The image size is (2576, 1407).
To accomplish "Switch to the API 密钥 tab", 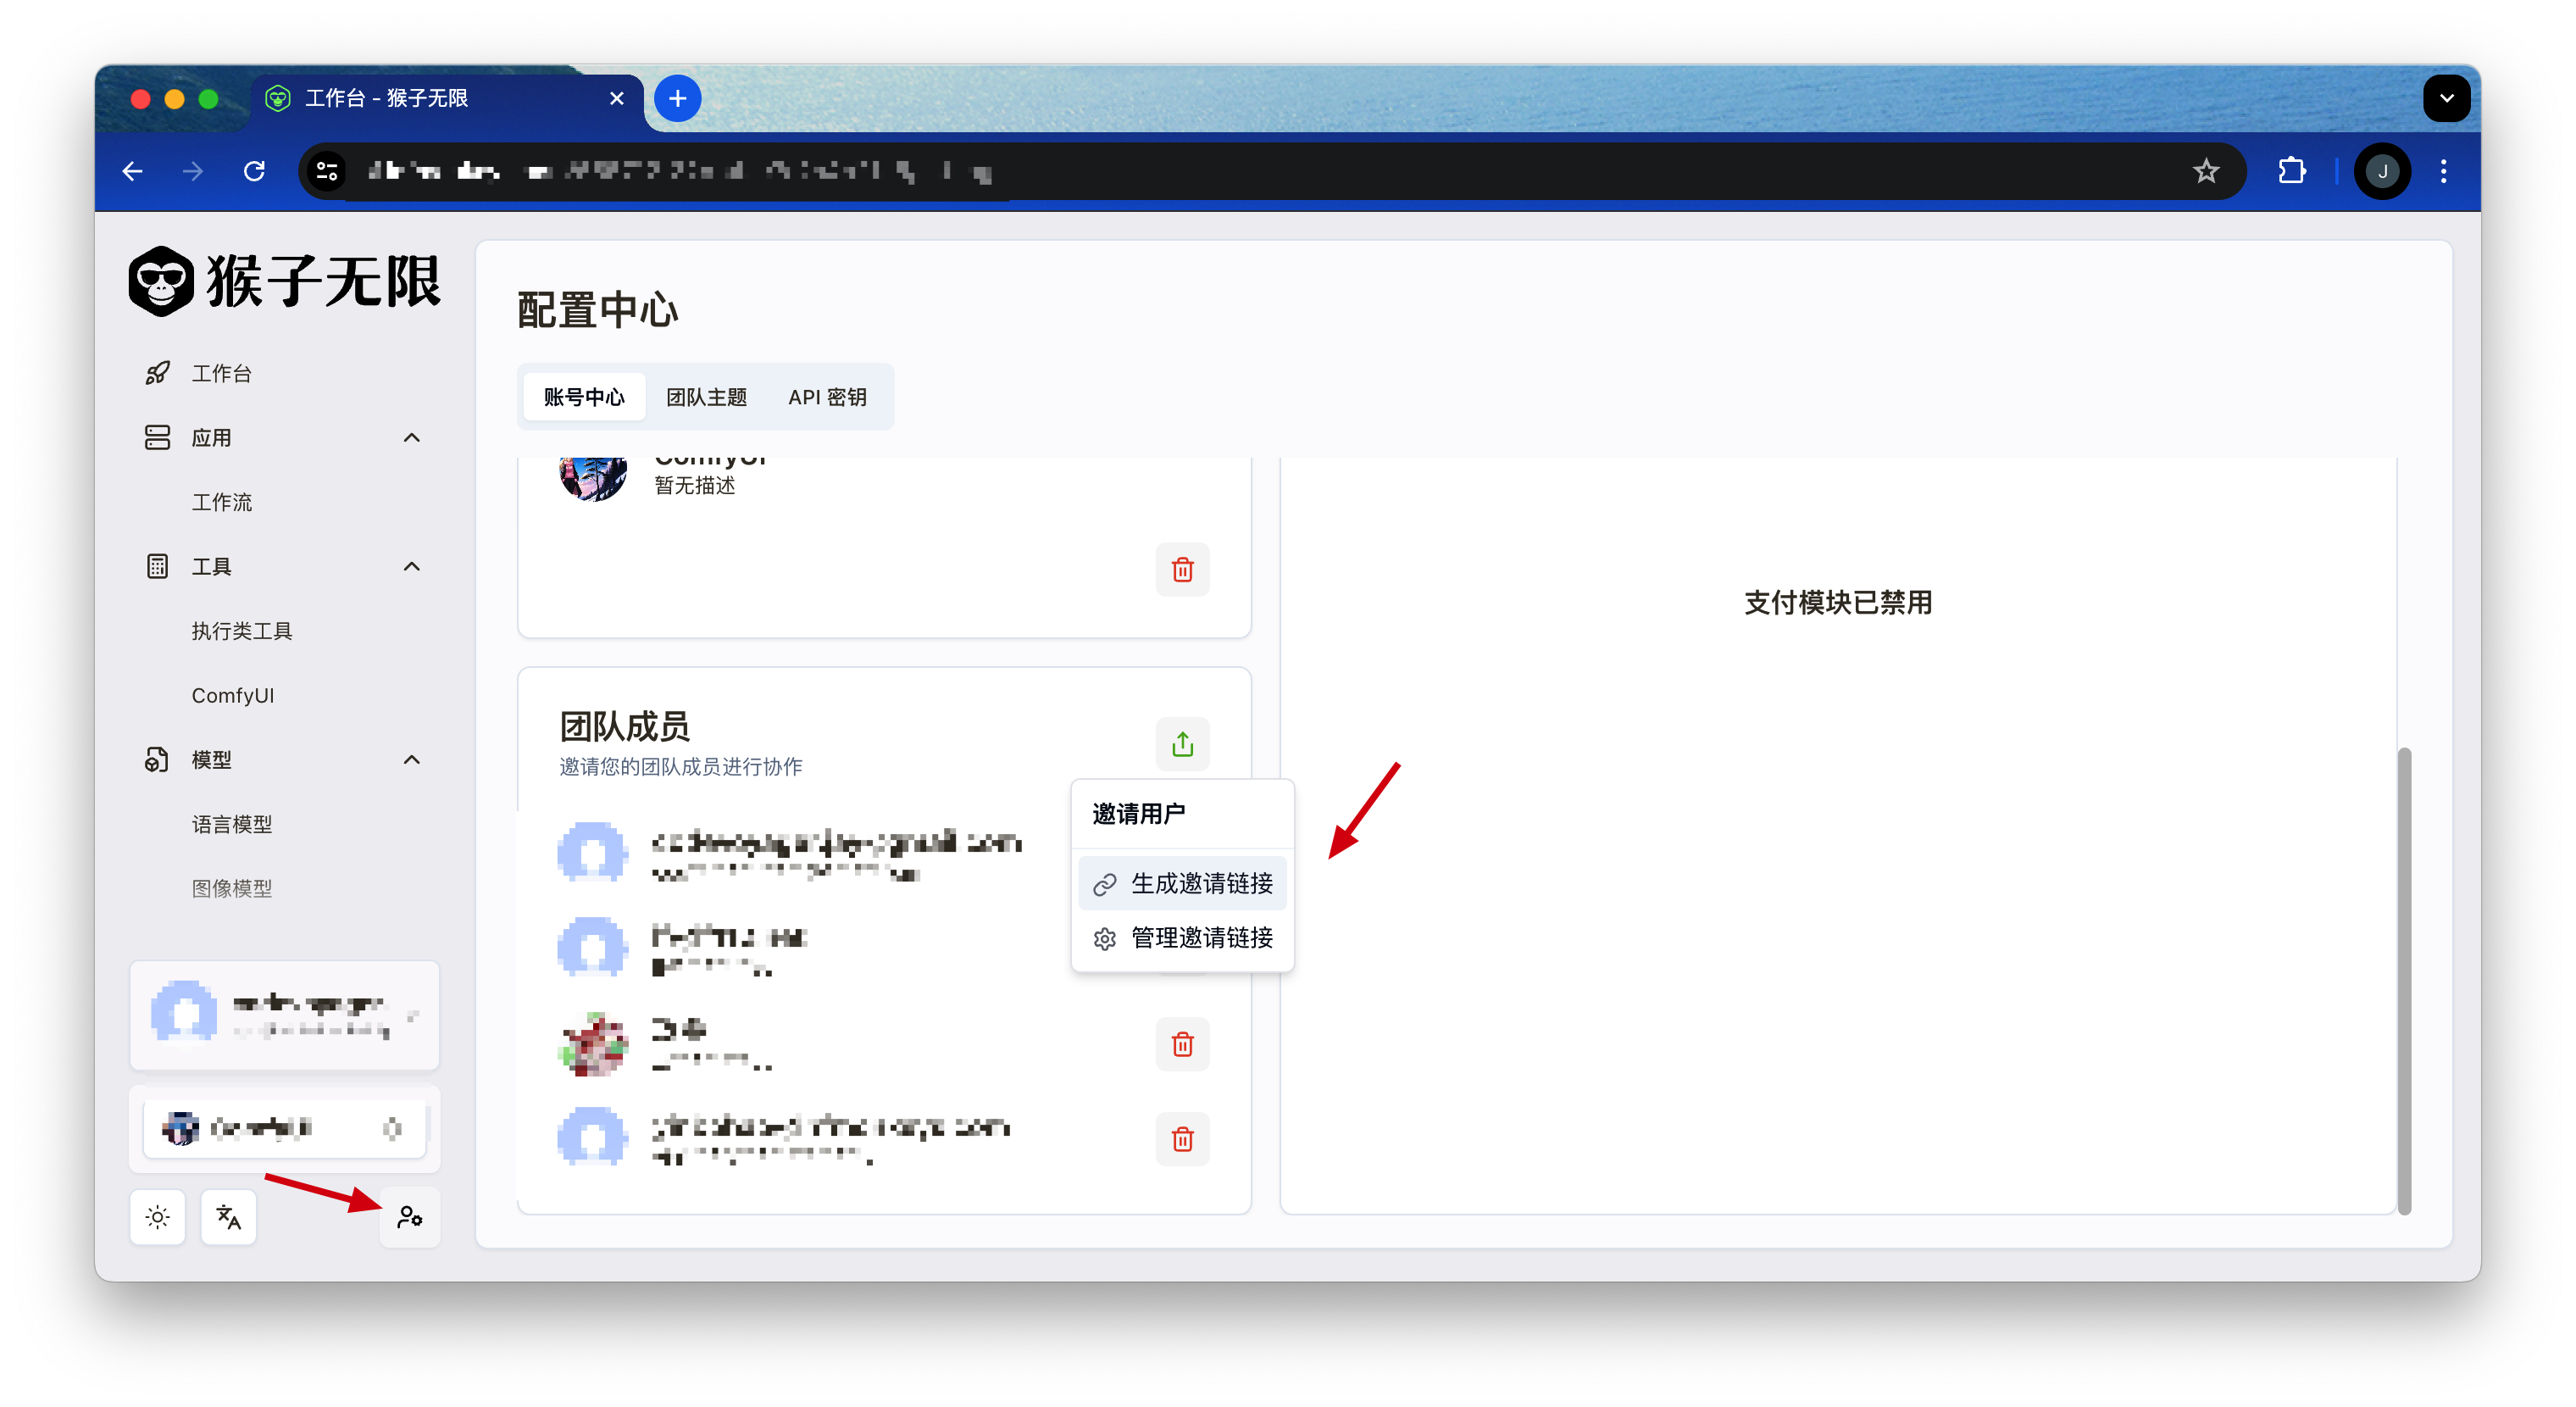I will click(827, 397).
